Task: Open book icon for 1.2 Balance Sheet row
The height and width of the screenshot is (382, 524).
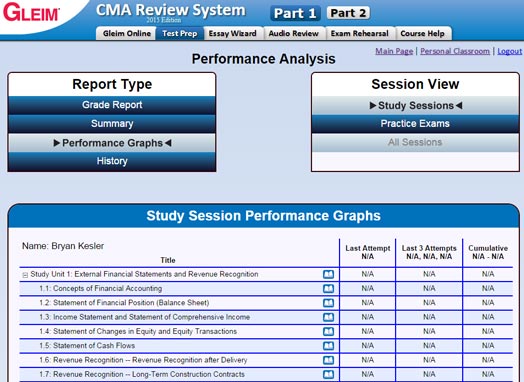Action: coord(328,303)
